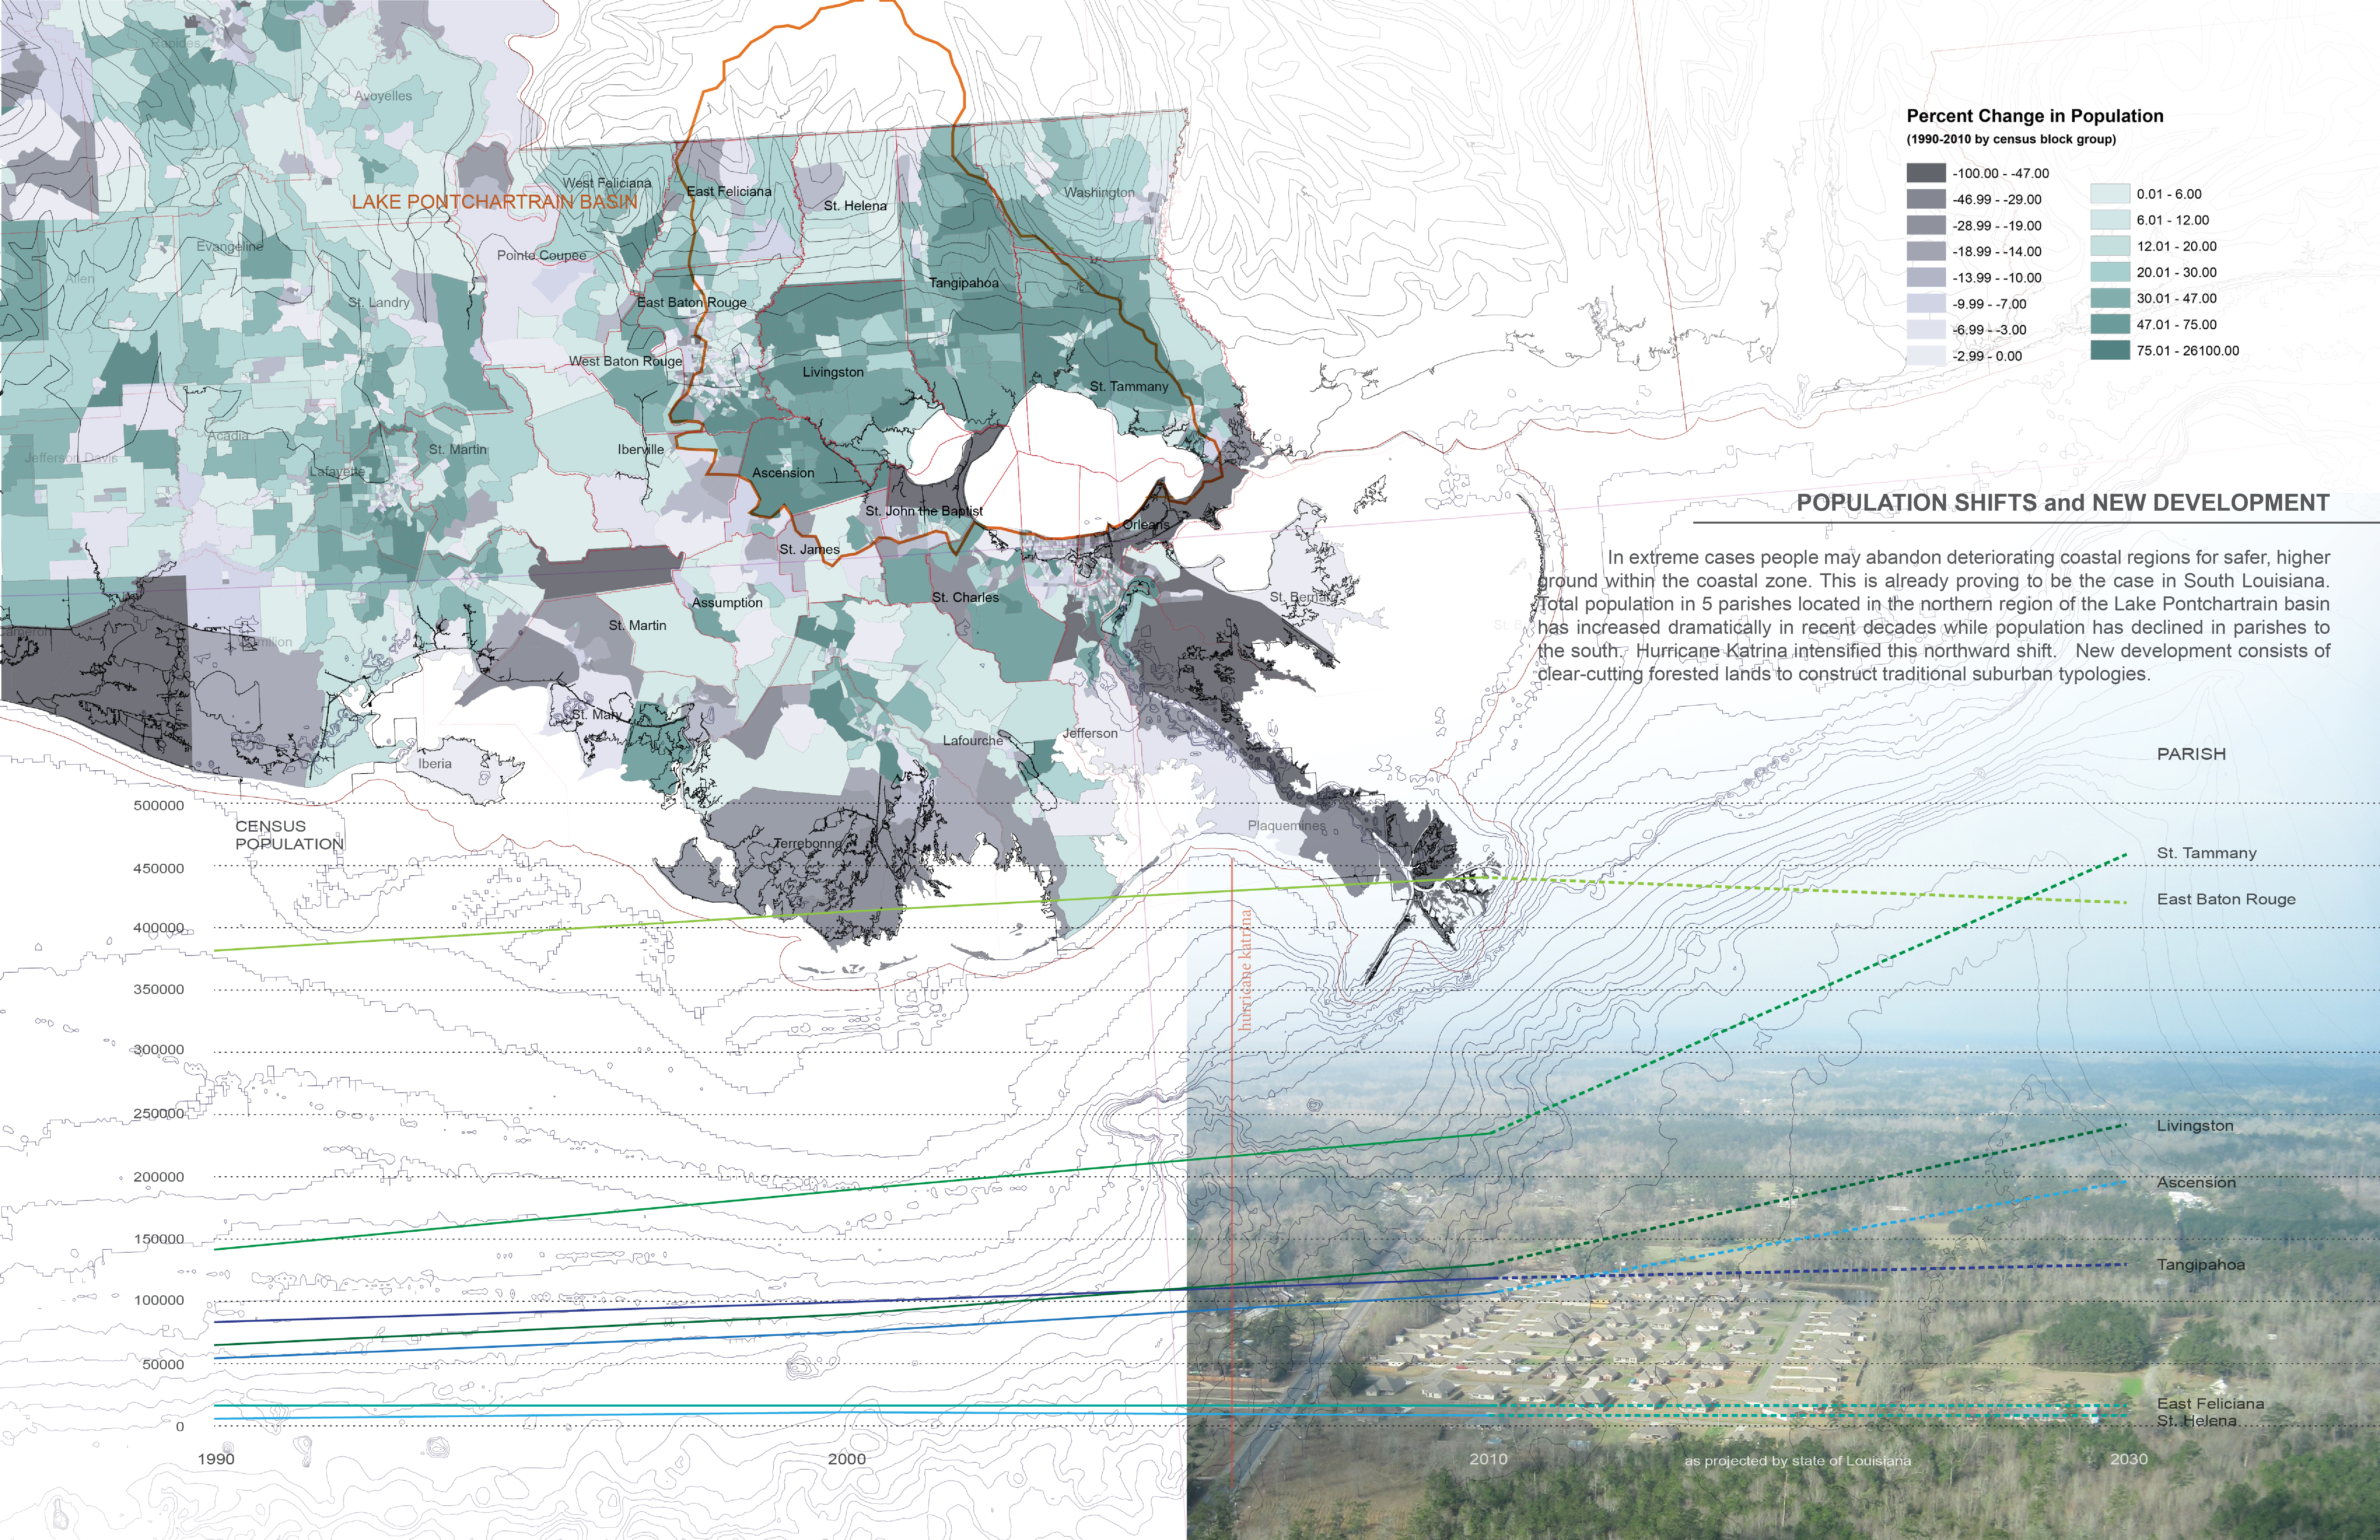Click the 'Livingston' chart line label
The height and width of the screenshot is (1540, 2380).
click(2195, 1126)
